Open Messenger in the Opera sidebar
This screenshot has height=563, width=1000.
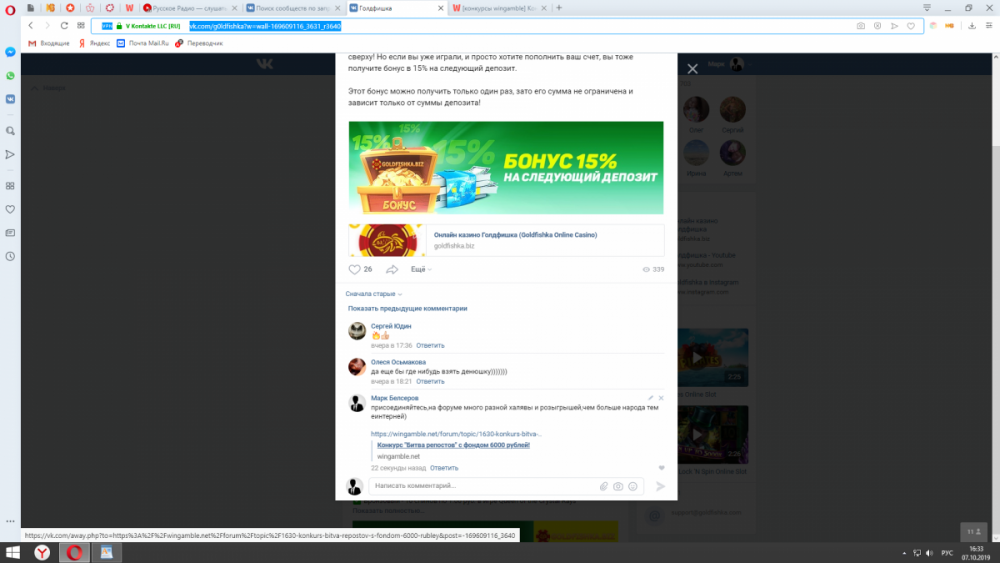click(10, 51)
